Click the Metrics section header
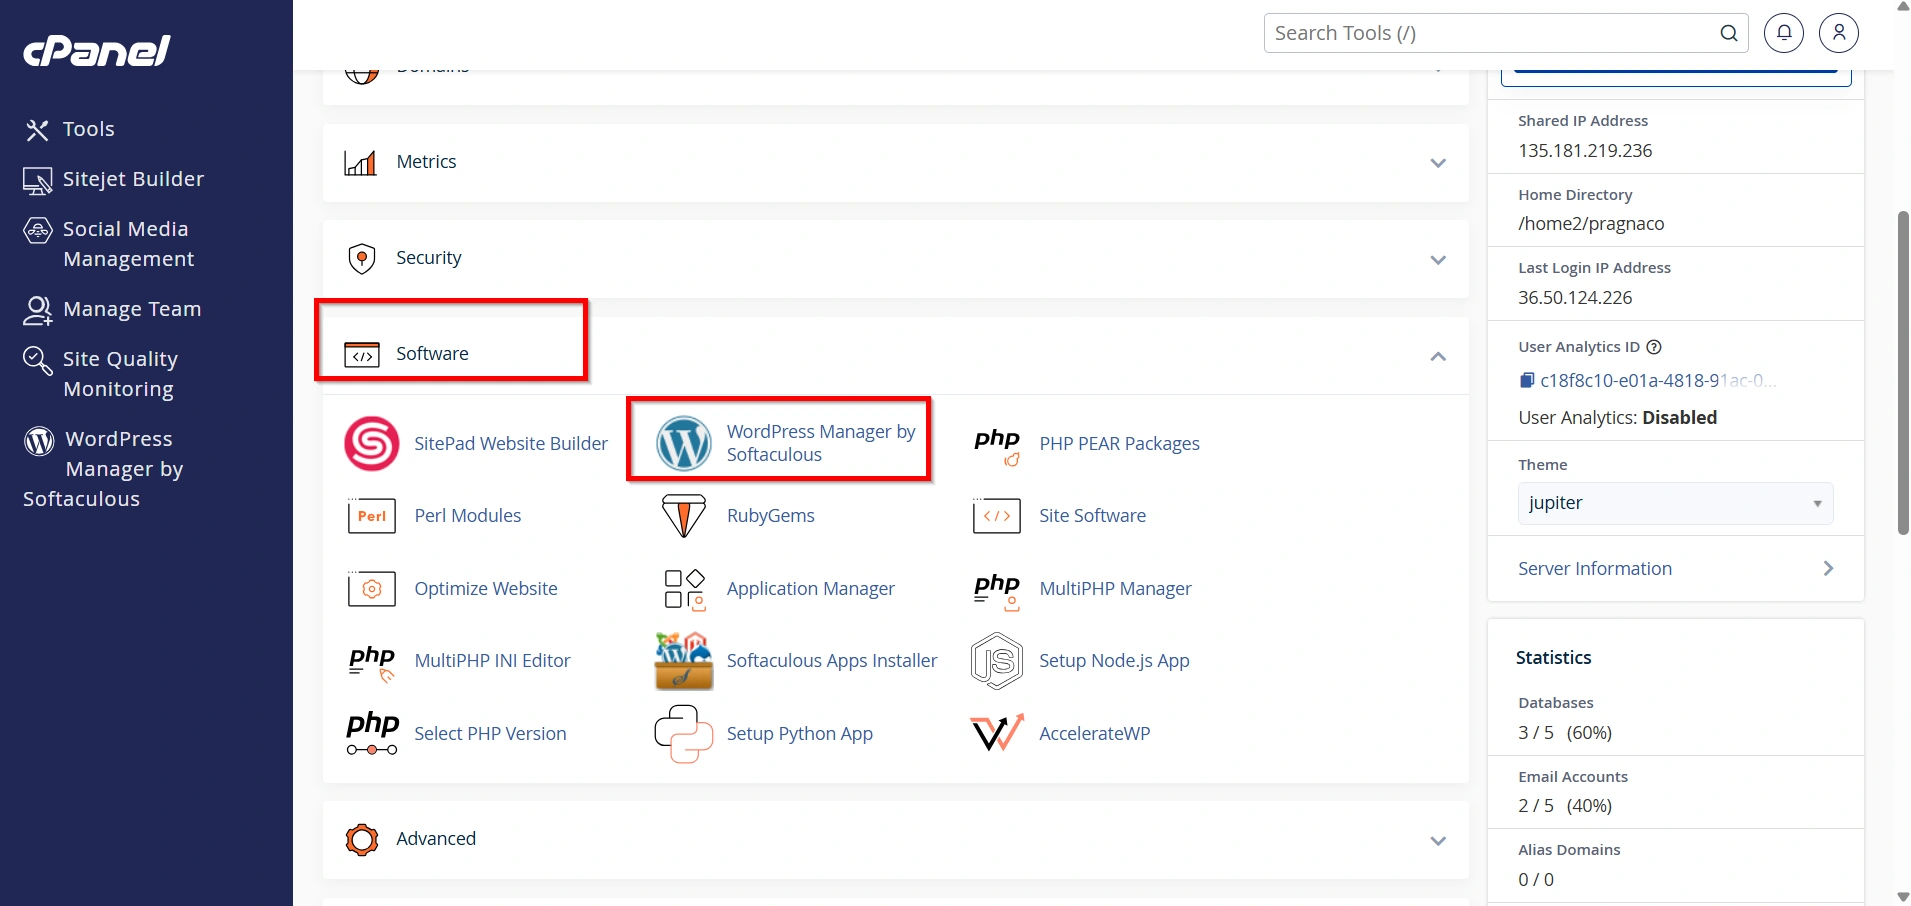Screen dimensions: 1911x906 [x=896, y=162]
